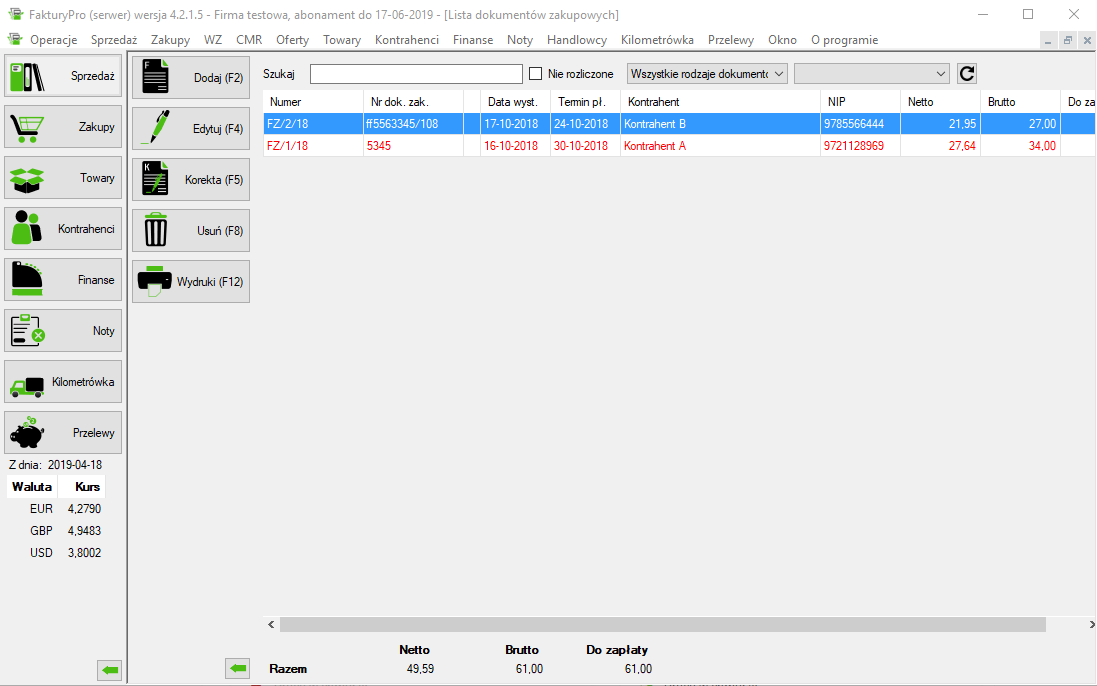Click the refresh list icon
The width and height of the screenshot is (1097, 686).
[x=966, y=73]
